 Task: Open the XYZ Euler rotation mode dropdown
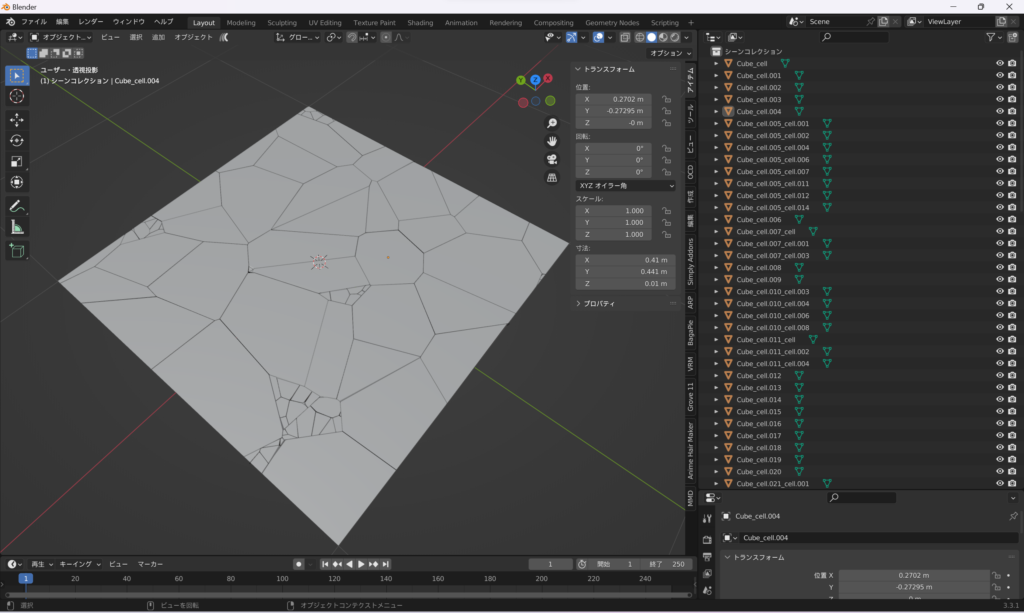coord(625,185)
